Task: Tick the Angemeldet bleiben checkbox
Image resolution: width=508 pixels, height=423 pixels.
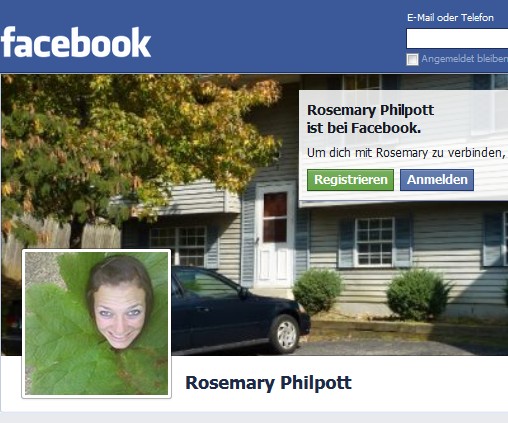Action: pos(412,59)
